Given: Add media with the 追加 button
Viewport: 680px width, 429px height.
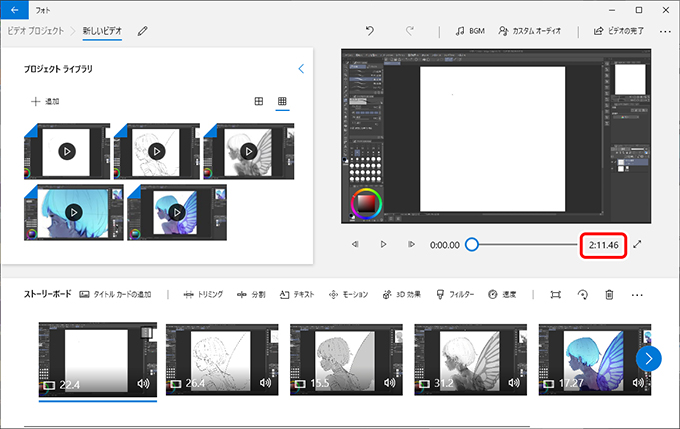Looking at the screenshot, I should tap(46, 101).
